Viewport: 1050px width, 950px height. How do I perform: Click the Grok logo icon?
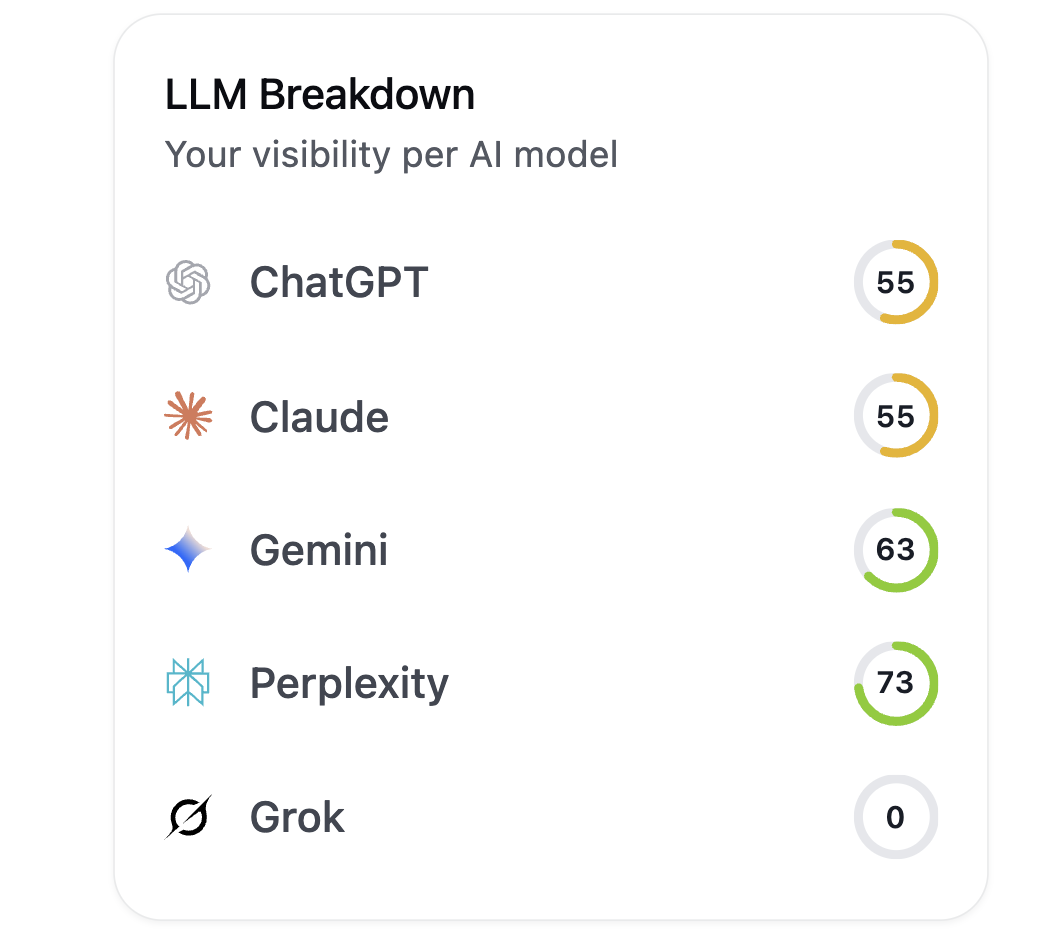188,816
